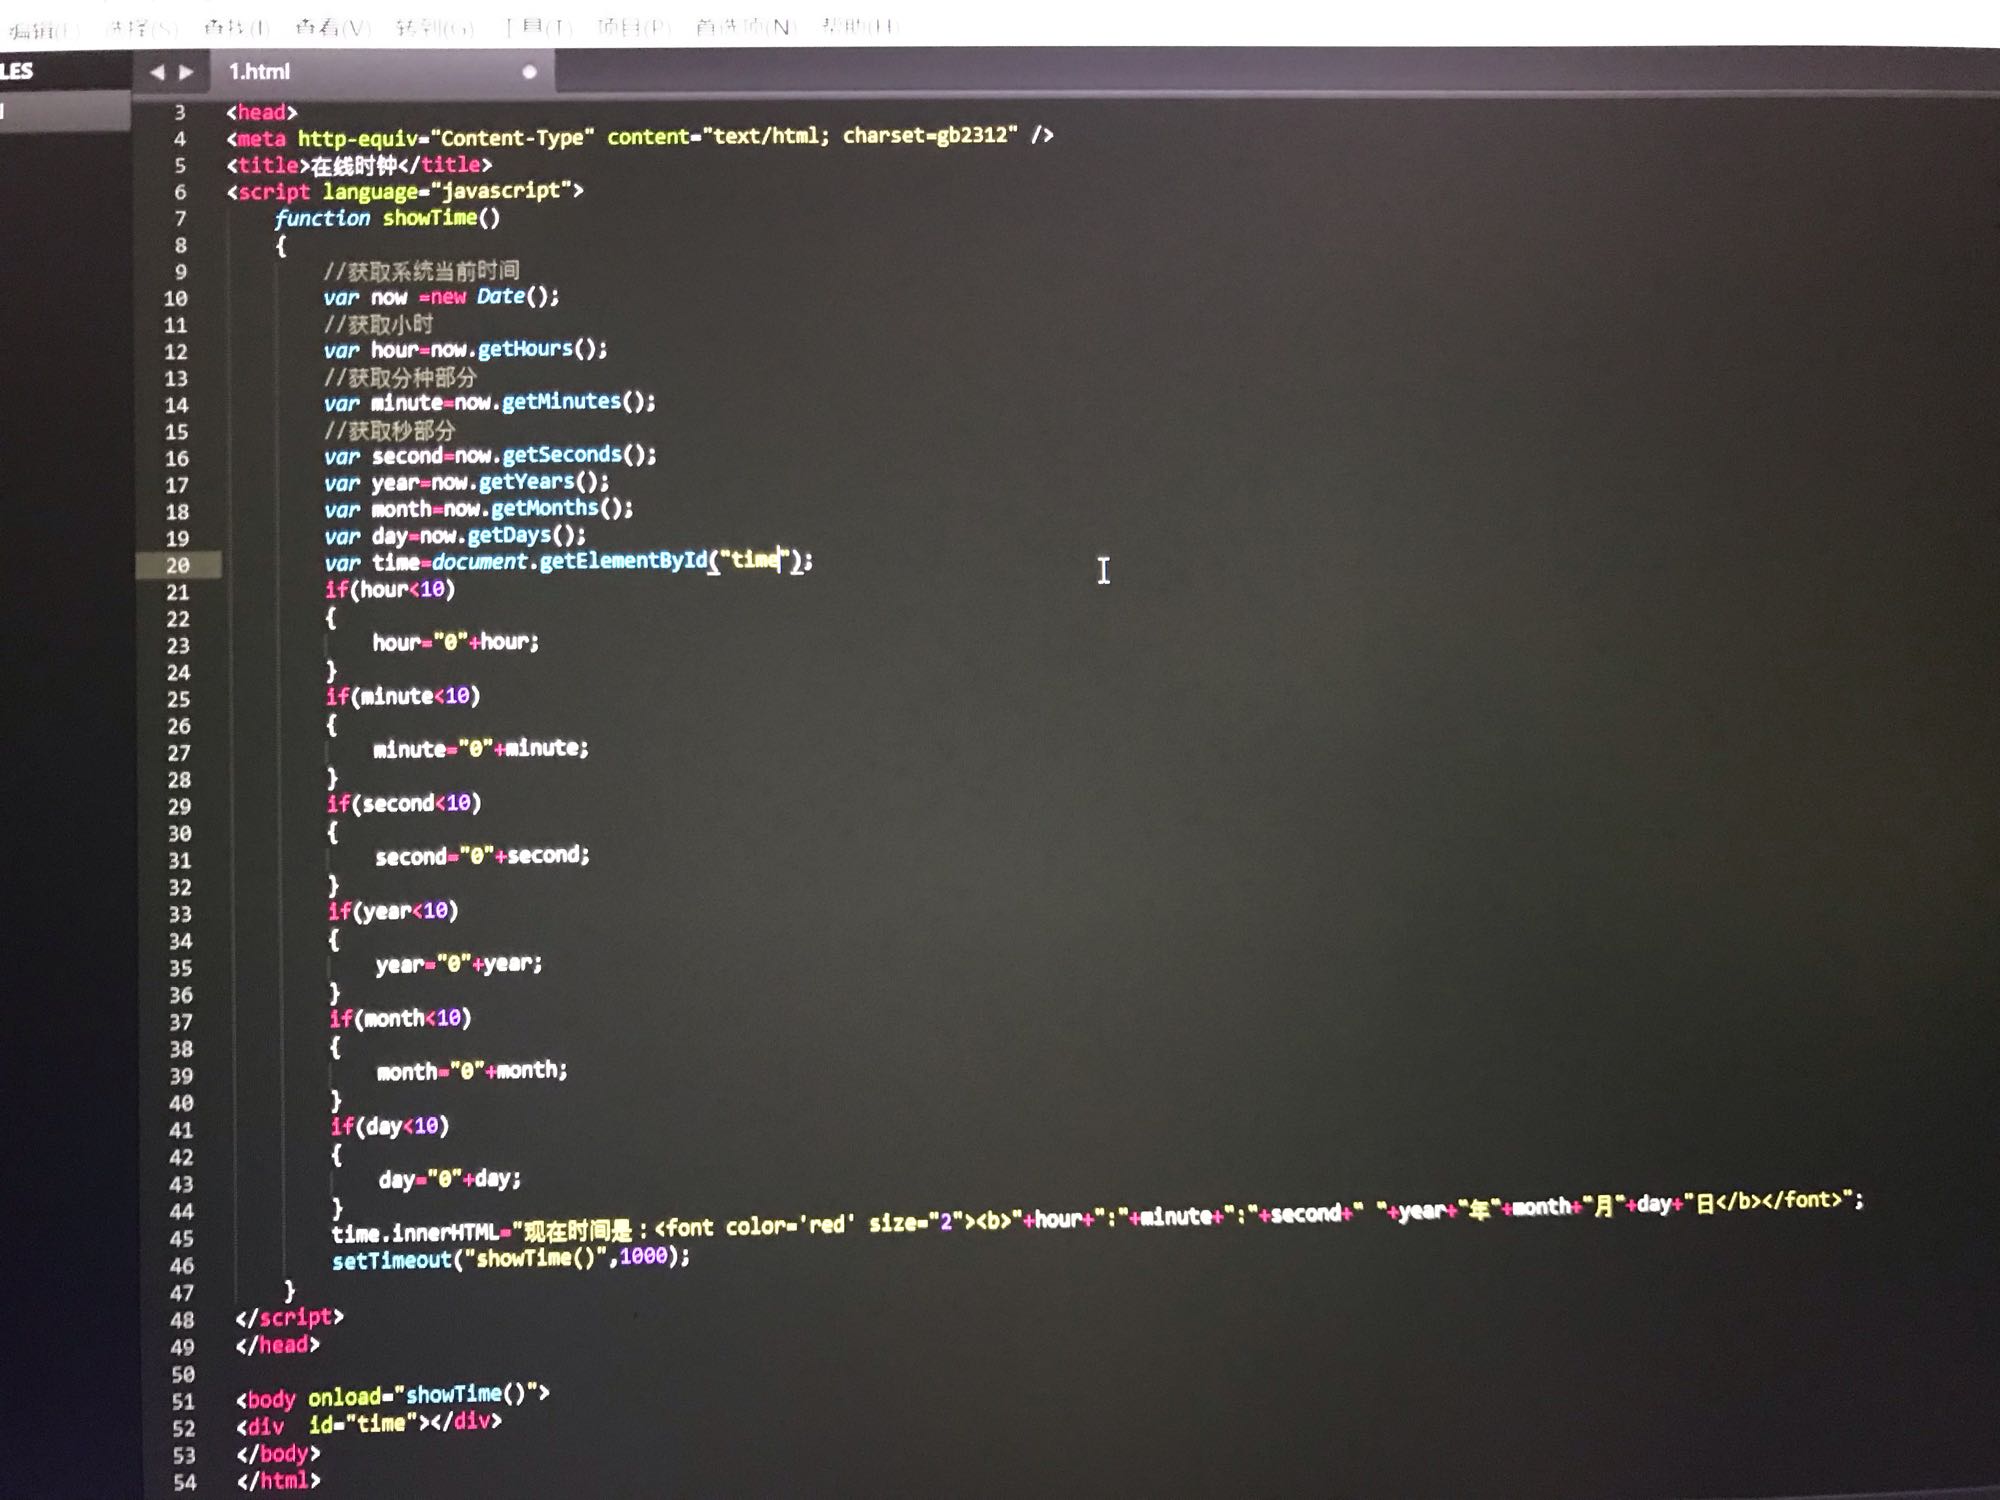This screenshot has width=2000, height=1500.
Task: Open the 查找 find menu
Action: click(236, 27)
